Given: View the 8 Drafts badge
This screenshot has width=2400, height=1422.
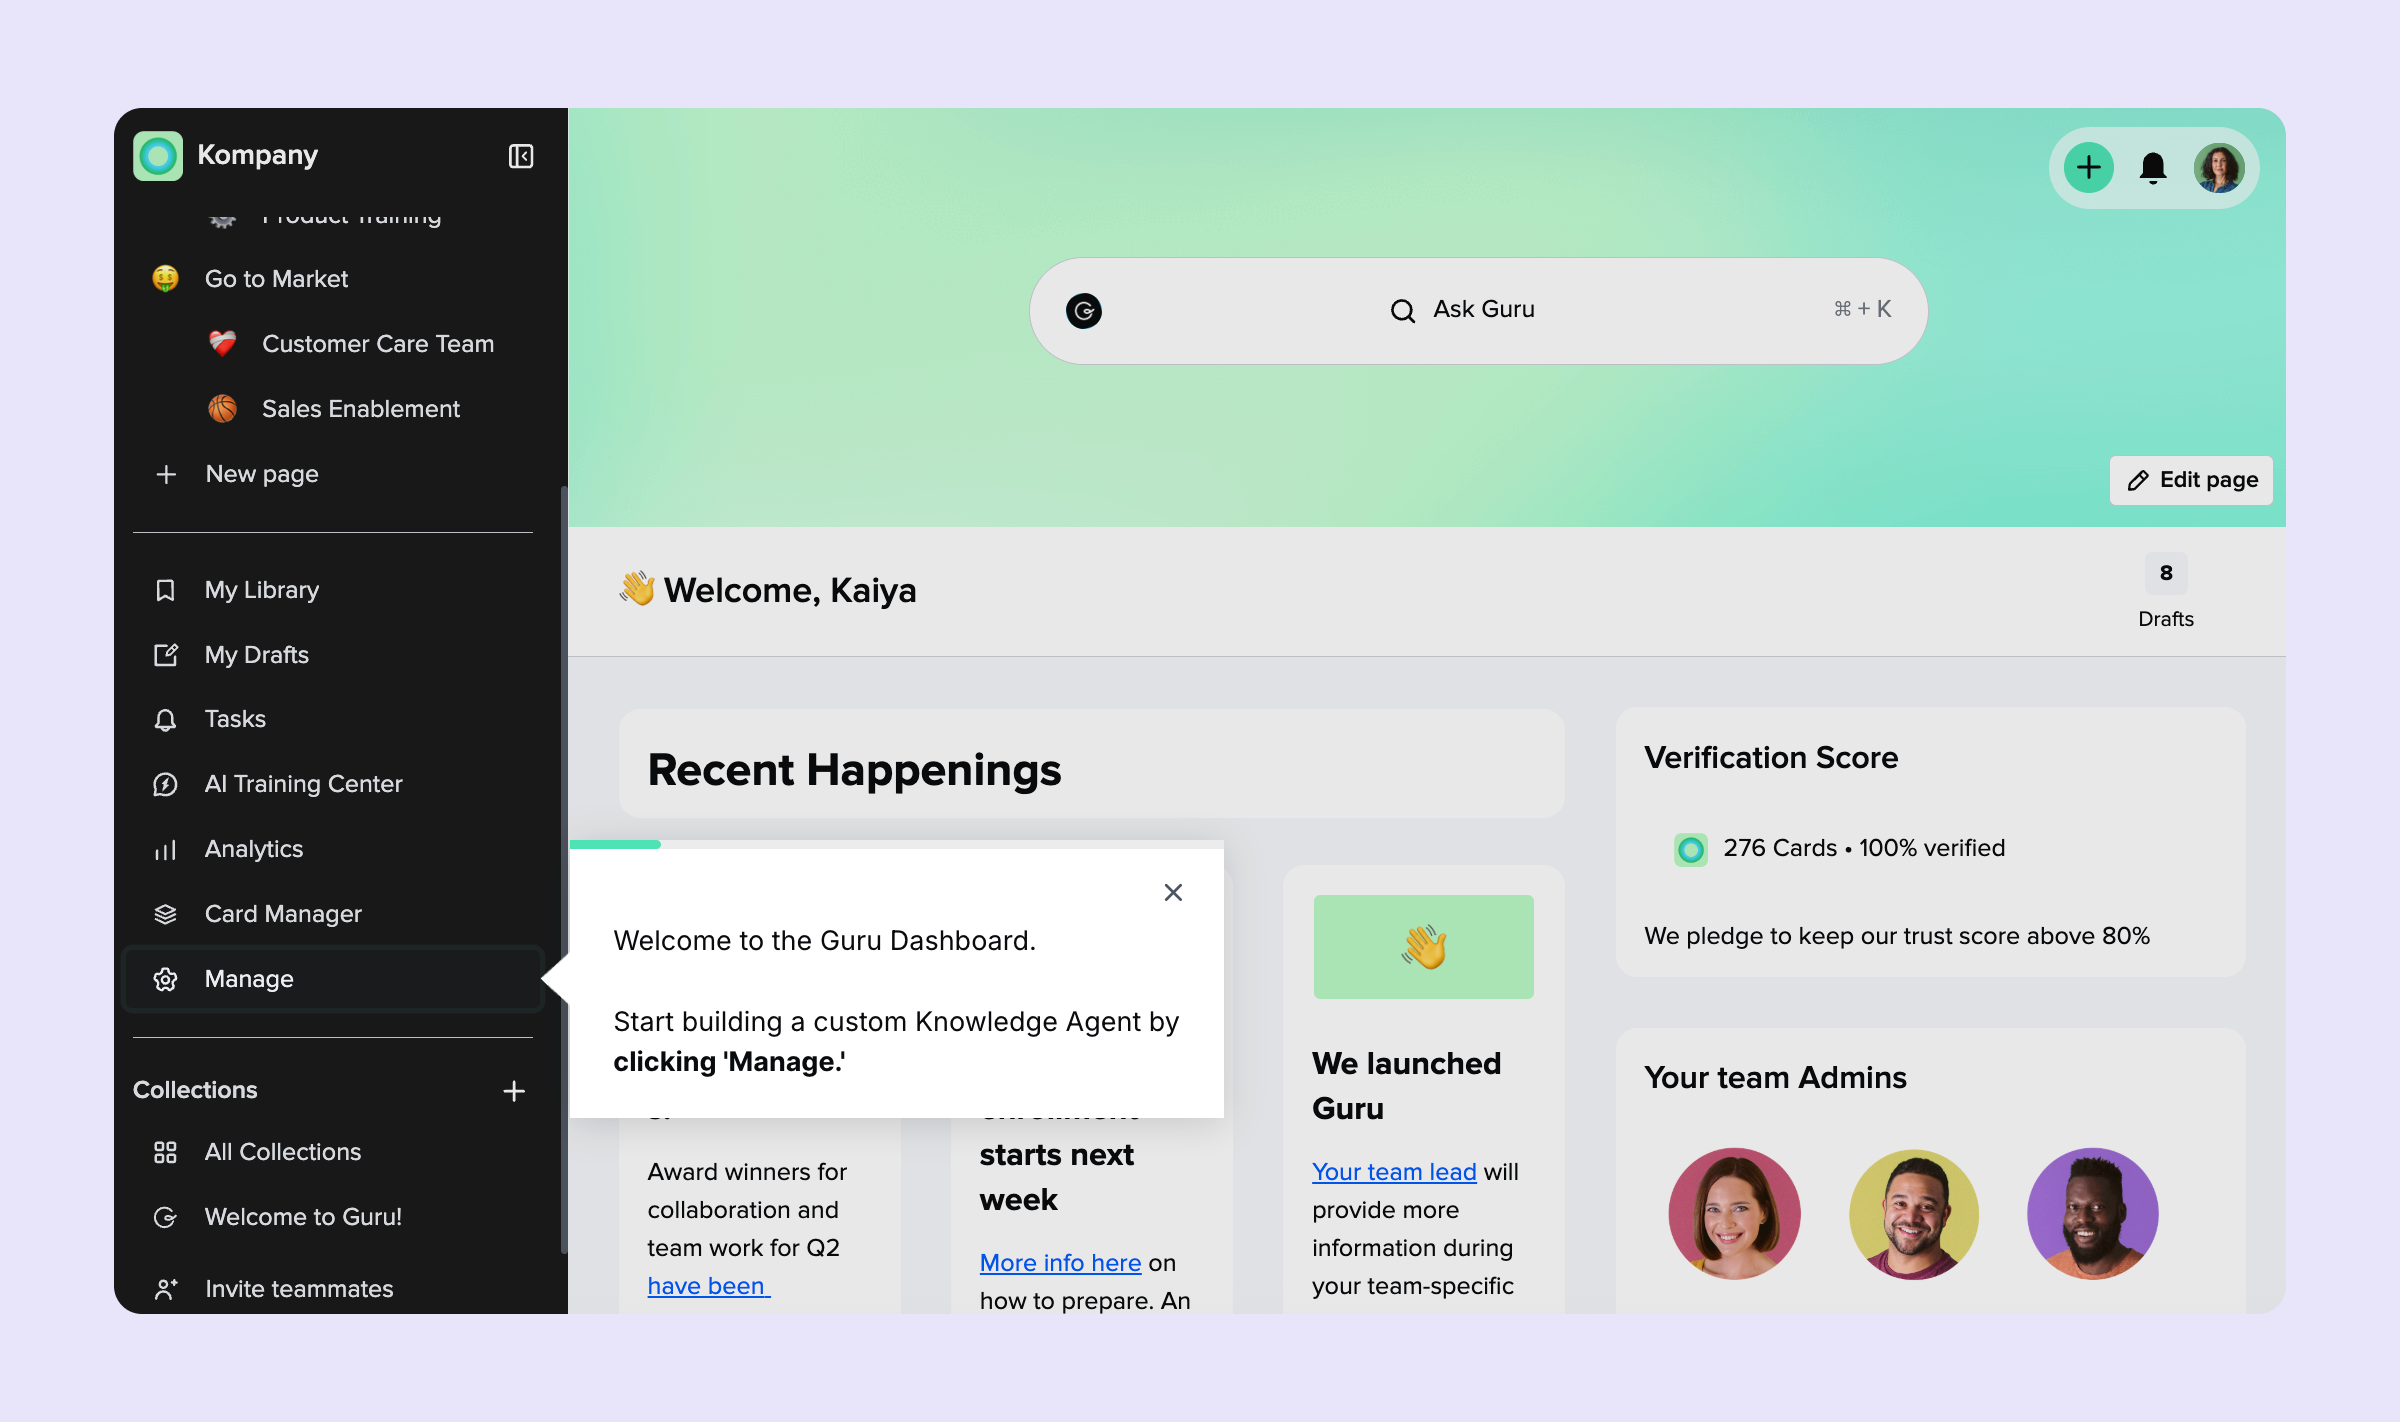Looking at the screenshot, I should tap(2165, 590).
